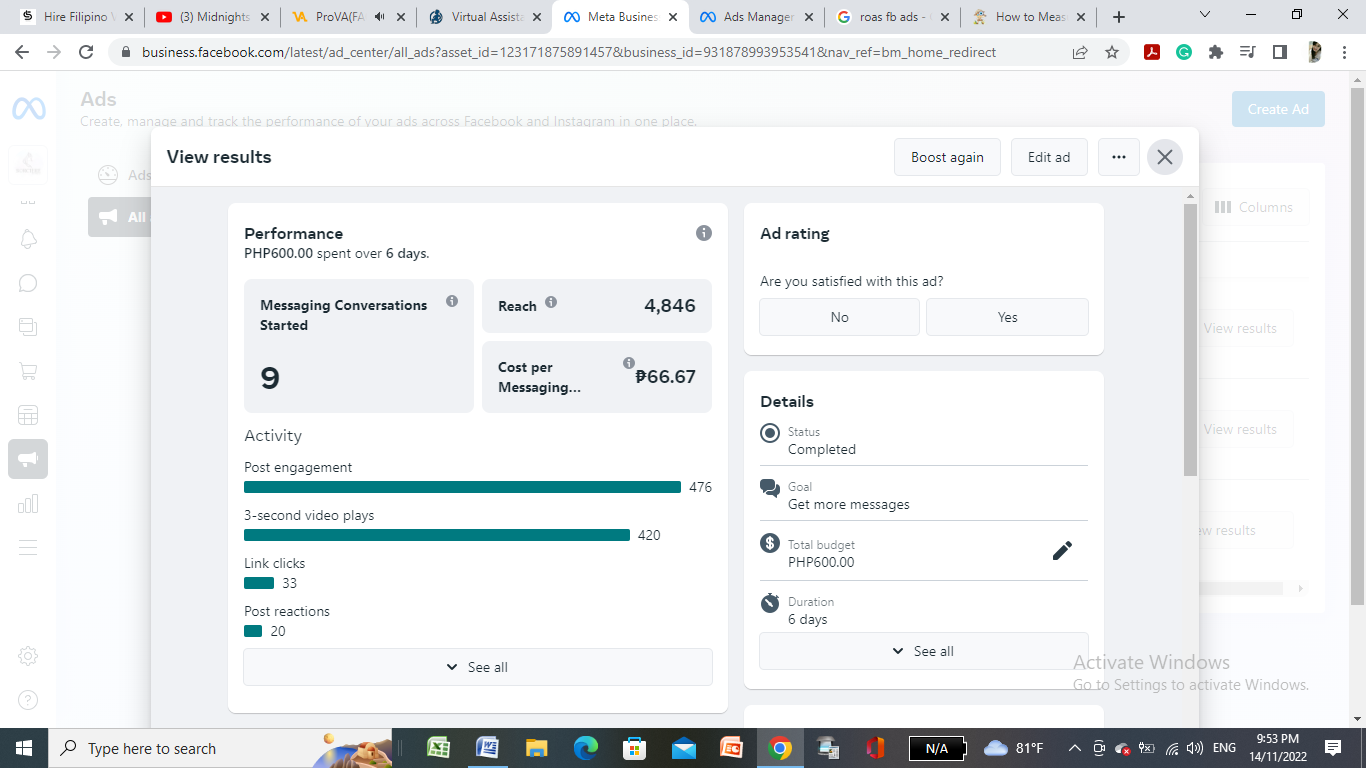Viewport: 1366px width, 768px height.
Task: Click the Reach info icon
Action: click(551, 302)
